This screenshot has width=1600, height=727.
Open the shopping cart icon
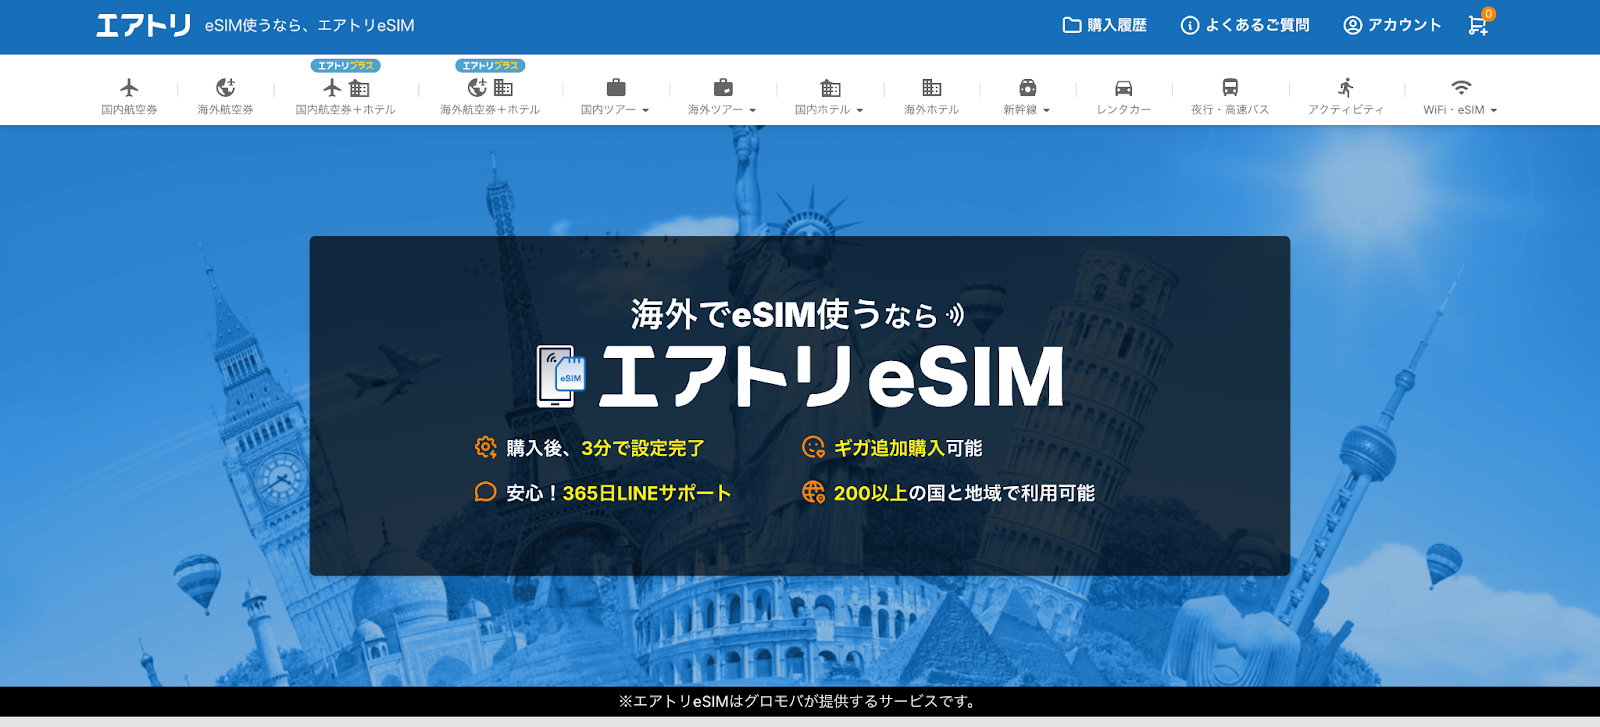pyautogui.click(x=1477, y=26)
